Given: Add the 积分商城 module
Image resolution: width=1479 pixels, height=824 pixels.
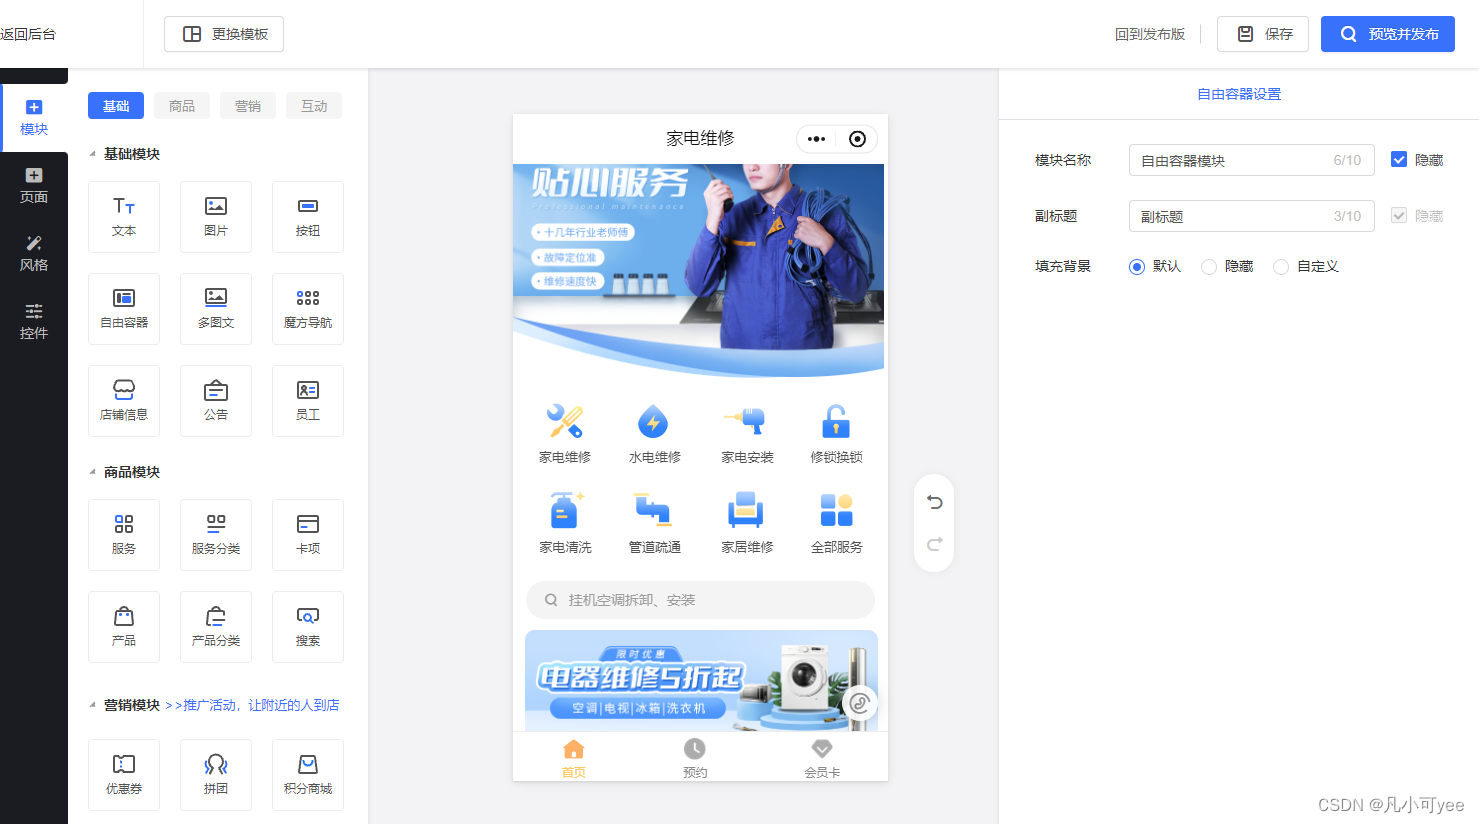Looking at the screenshot, I should (308, 775).
